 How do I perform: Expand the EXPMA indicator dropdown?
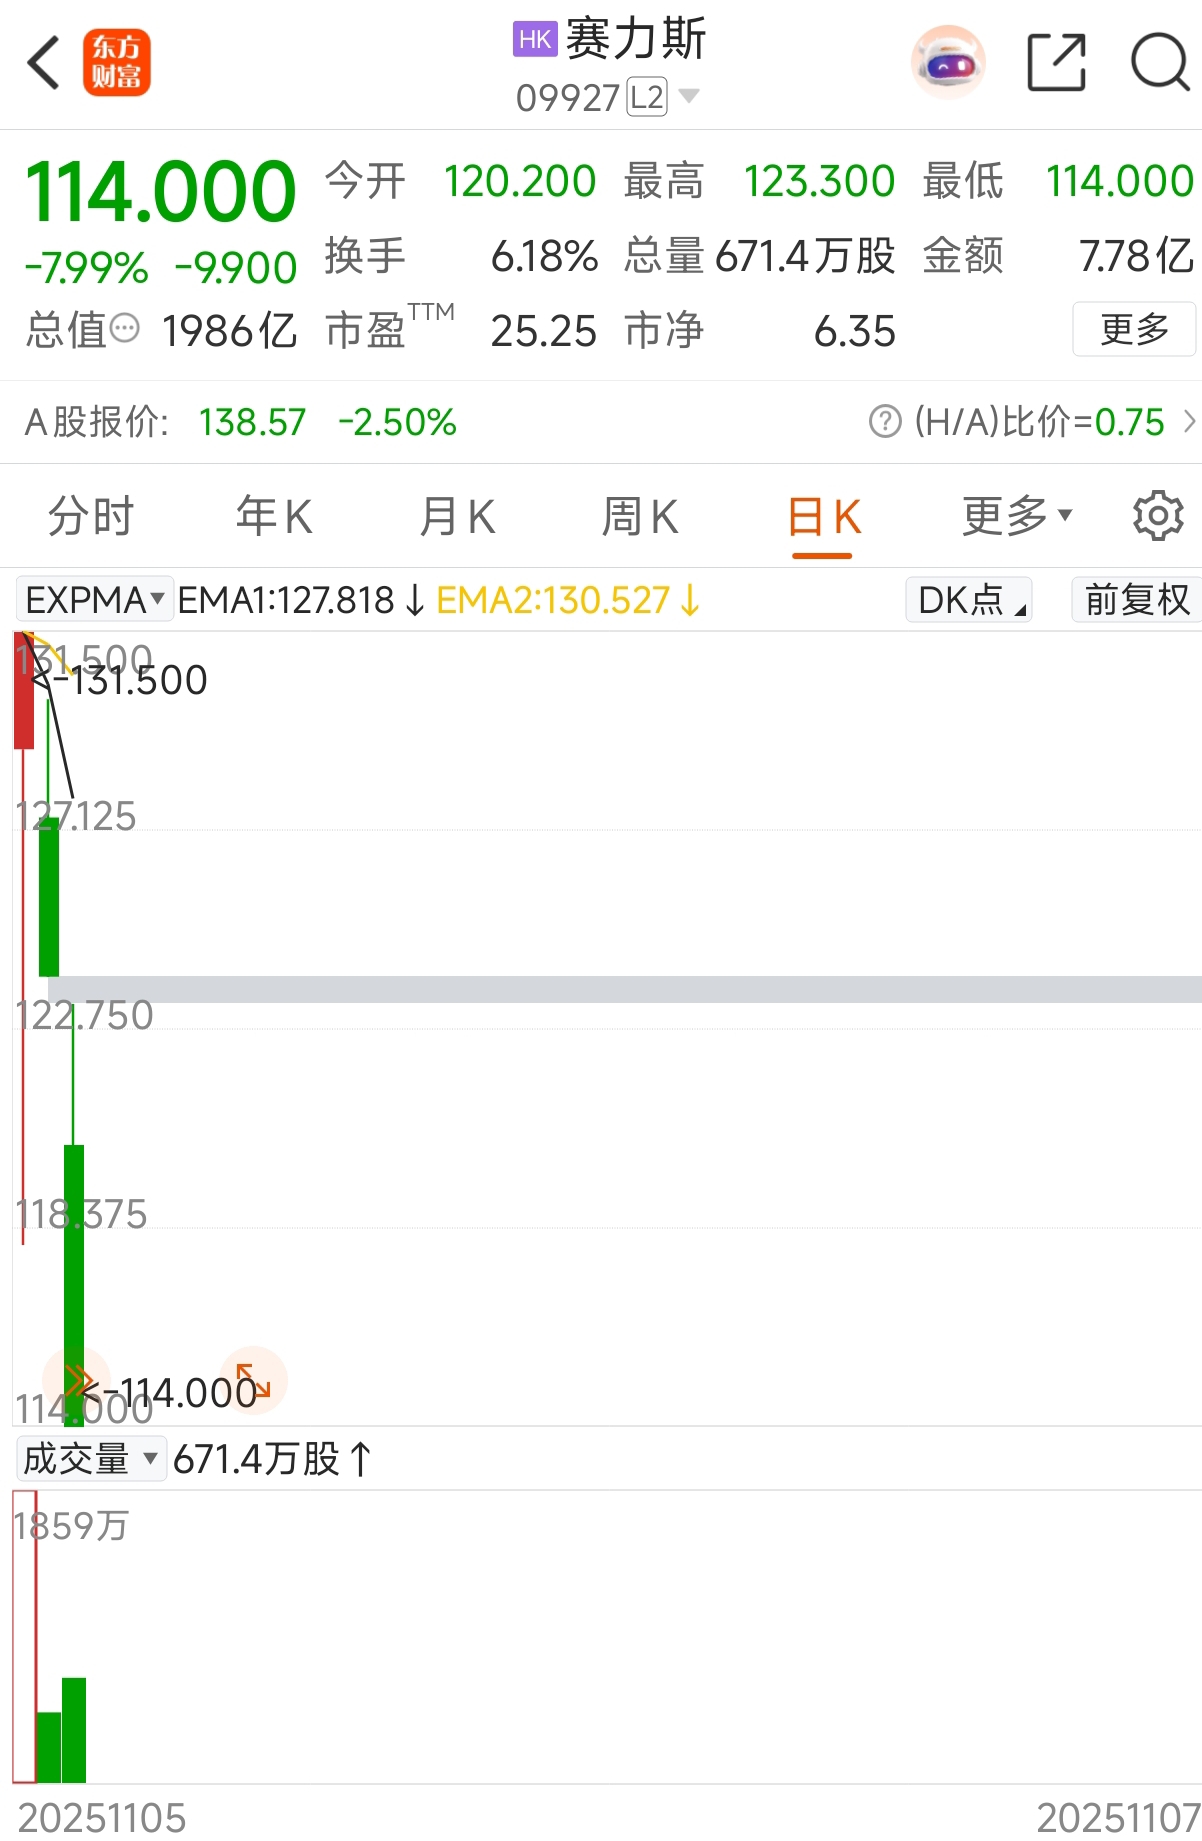tap(95, 600)
